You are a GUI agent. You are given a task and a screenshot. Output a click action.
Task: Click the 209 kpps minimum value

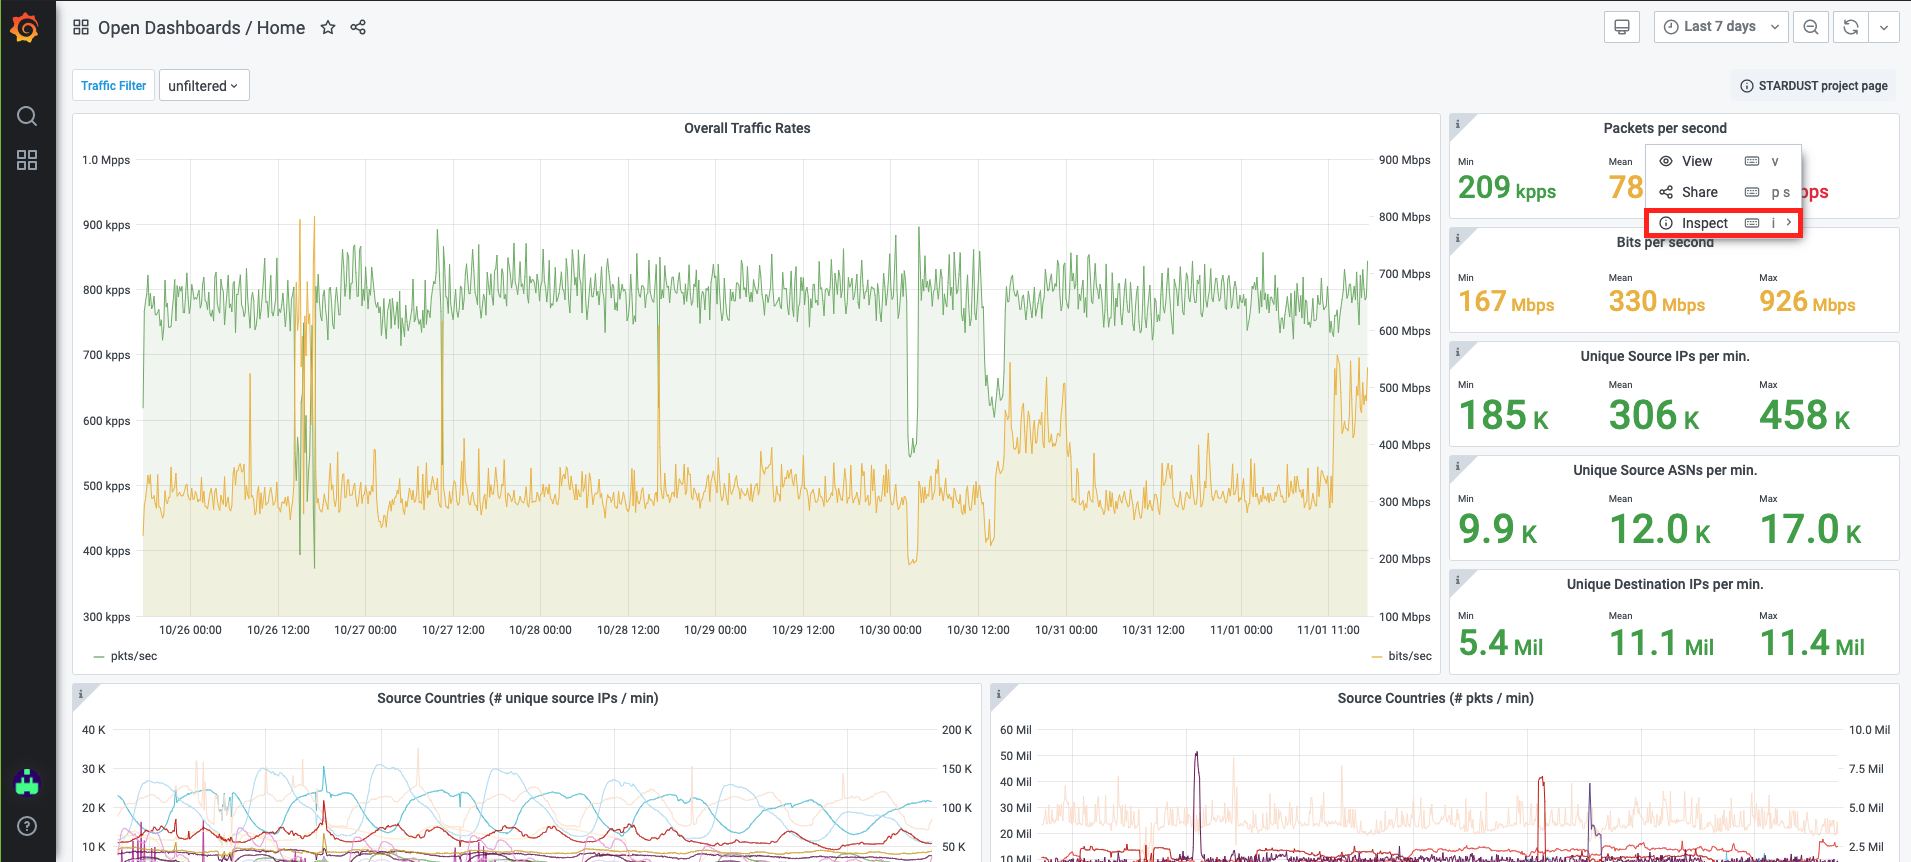click(x=1507, y=187)
